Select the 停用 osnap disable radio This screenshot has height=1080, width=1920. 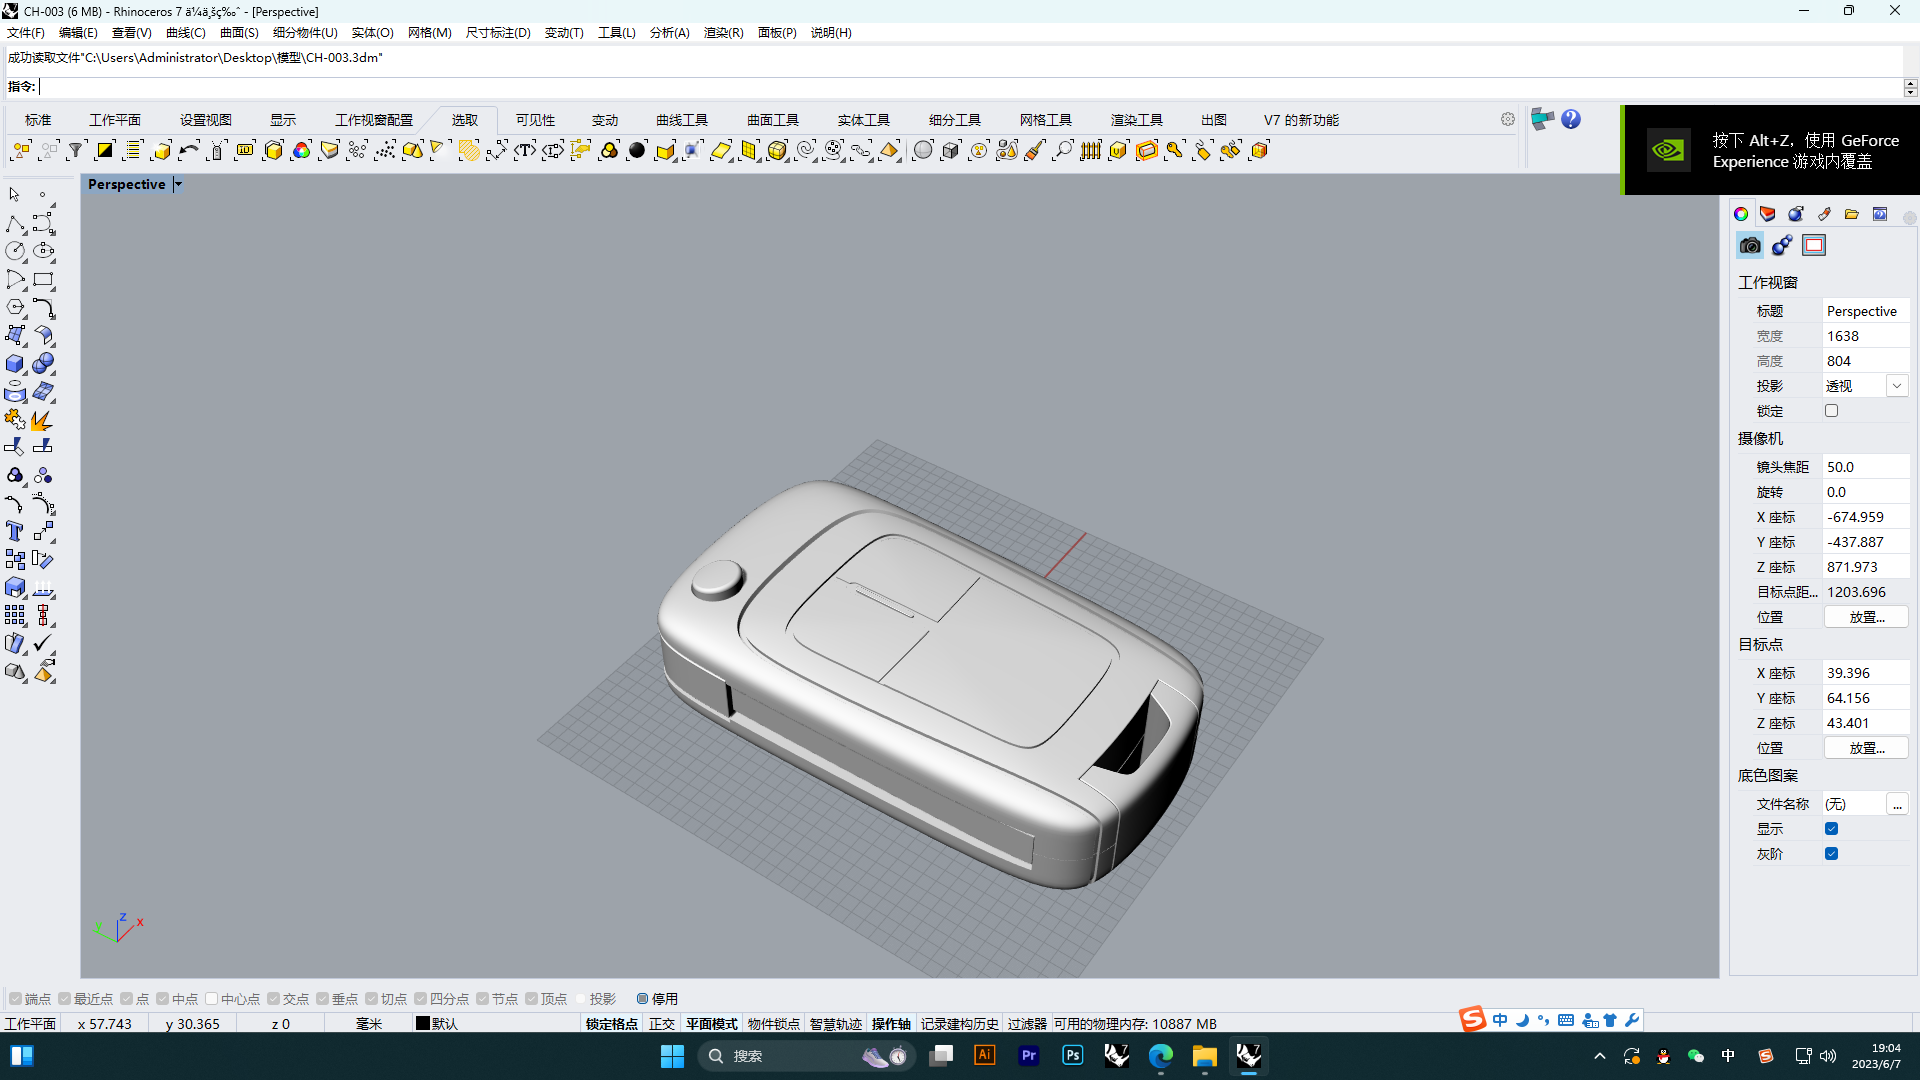642,999
